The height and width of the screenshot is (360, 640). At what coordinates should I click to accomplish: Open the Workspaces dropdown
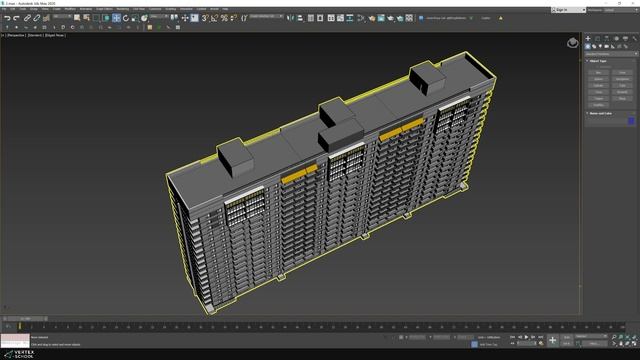620,10
